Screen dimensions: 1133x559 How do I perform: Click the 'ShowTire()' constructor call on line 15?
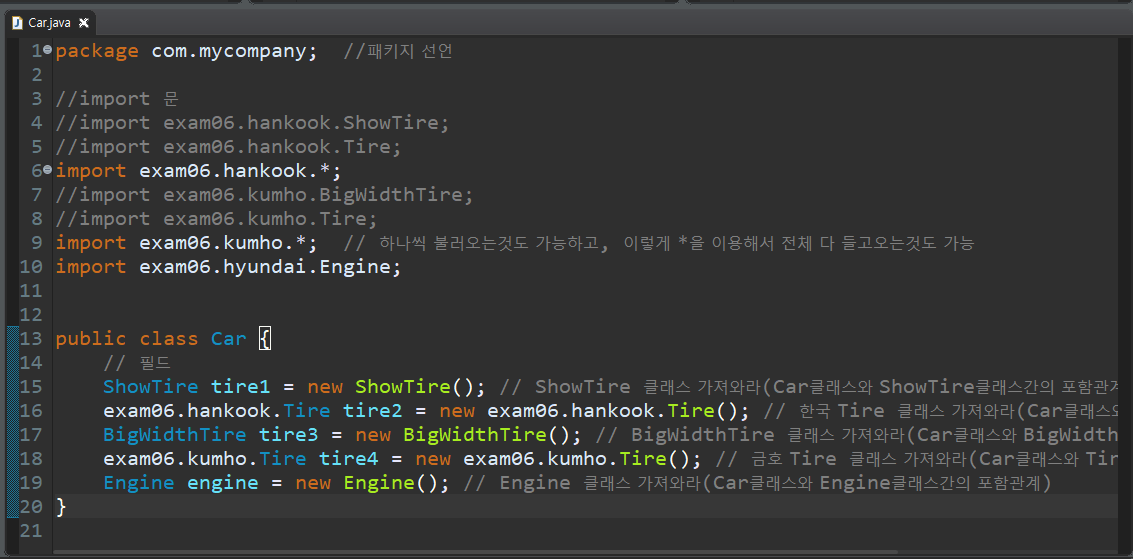tap(413, 386)
